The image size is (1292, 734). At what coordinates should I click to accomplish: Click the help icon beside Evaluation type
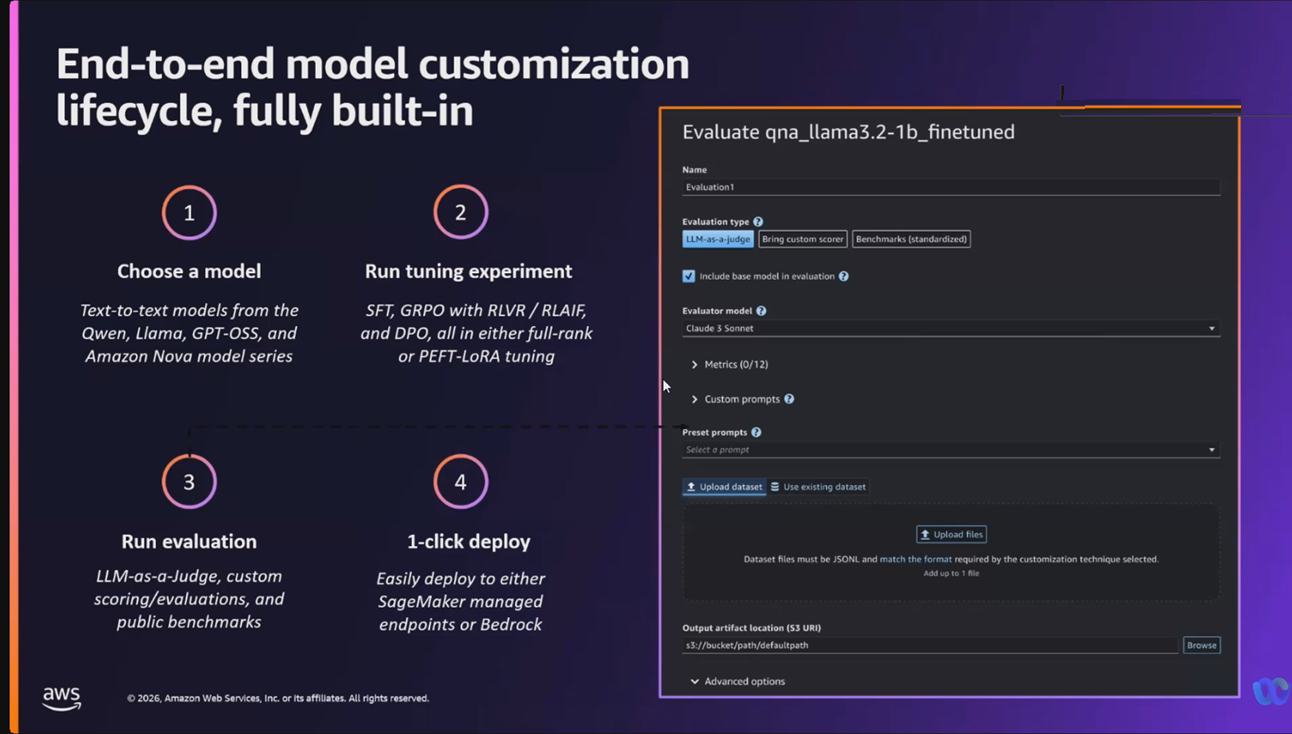pyautogui.click(x=758, y=222)
